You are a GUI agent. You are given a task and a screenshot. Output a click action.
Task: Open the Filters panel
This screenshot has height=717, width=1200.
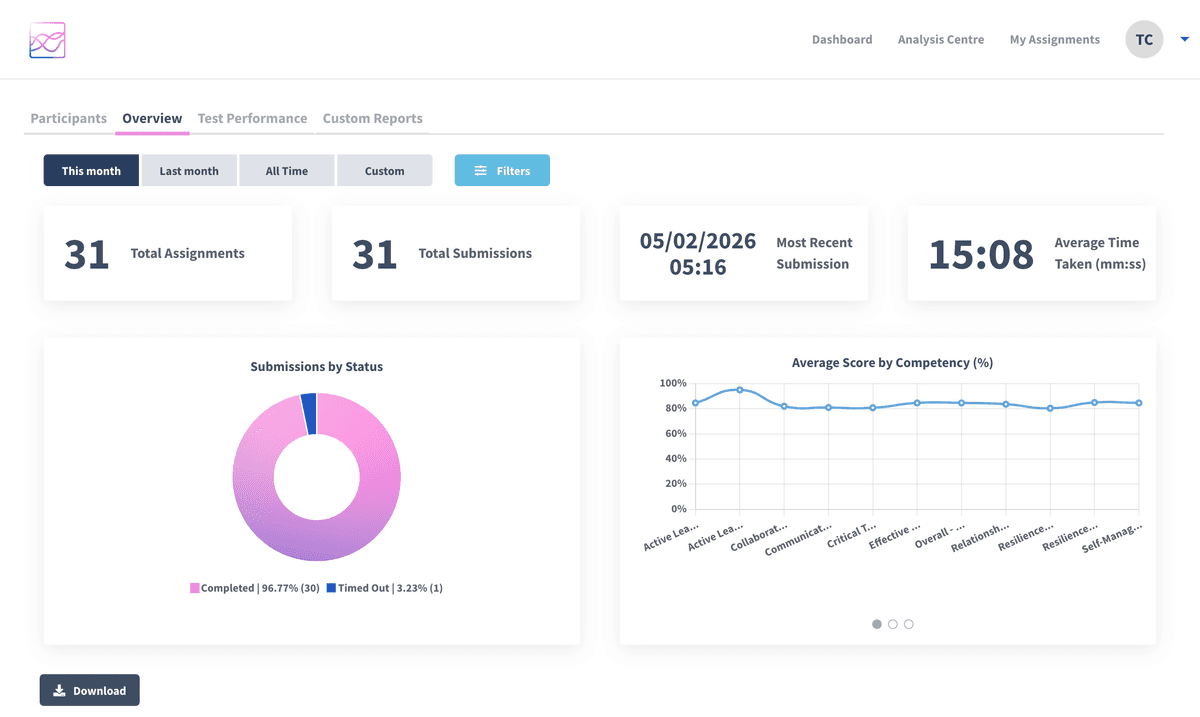(x=502, y=170)
